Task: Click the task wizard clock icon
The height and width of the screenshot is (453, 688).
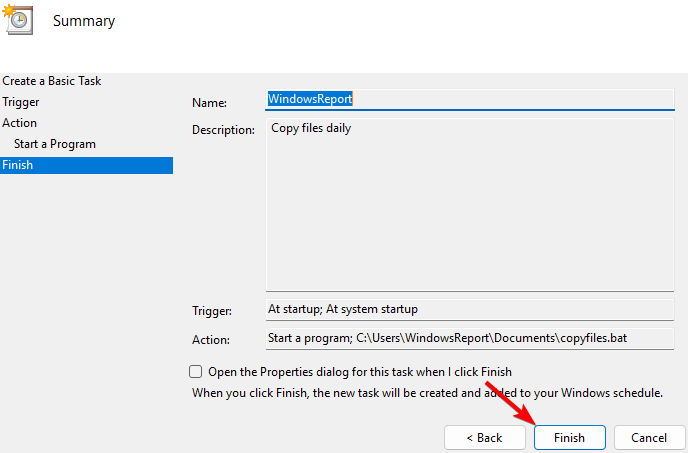Action: [x=19, y=18]
